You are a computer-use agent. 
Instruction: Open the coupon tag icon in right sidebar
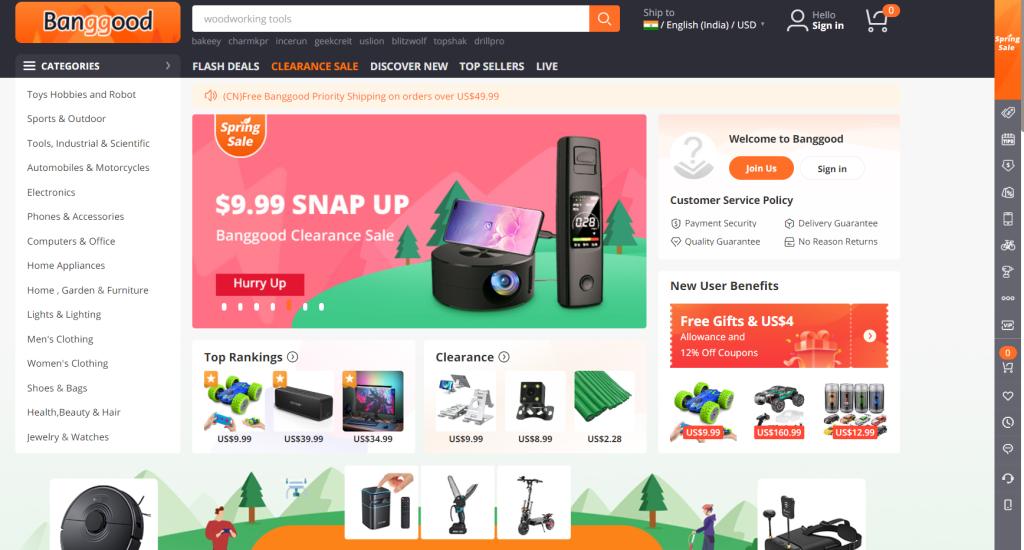click(x=1008, y=112)
